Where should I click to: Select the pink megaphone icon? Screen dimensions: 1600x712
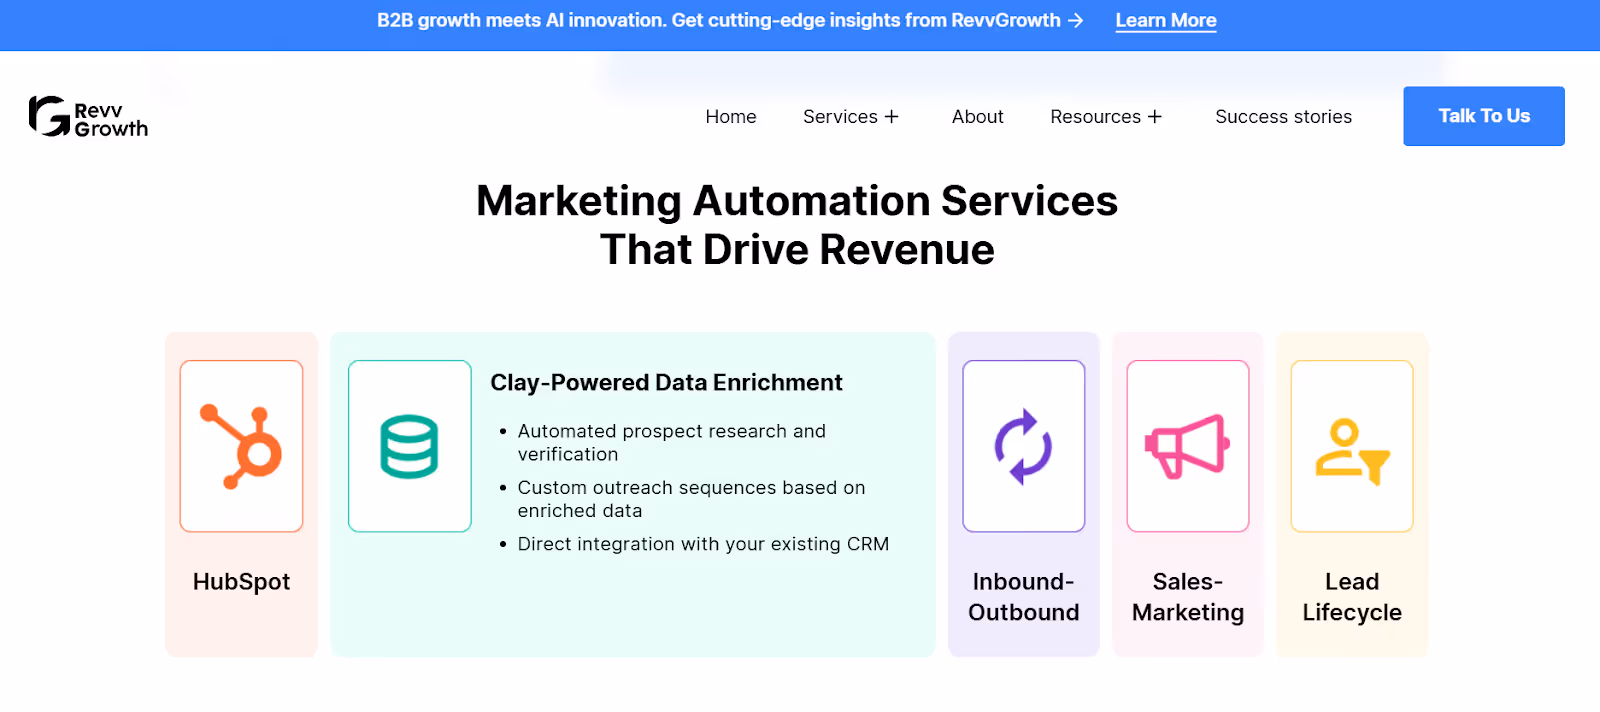tap(1187, 446)
